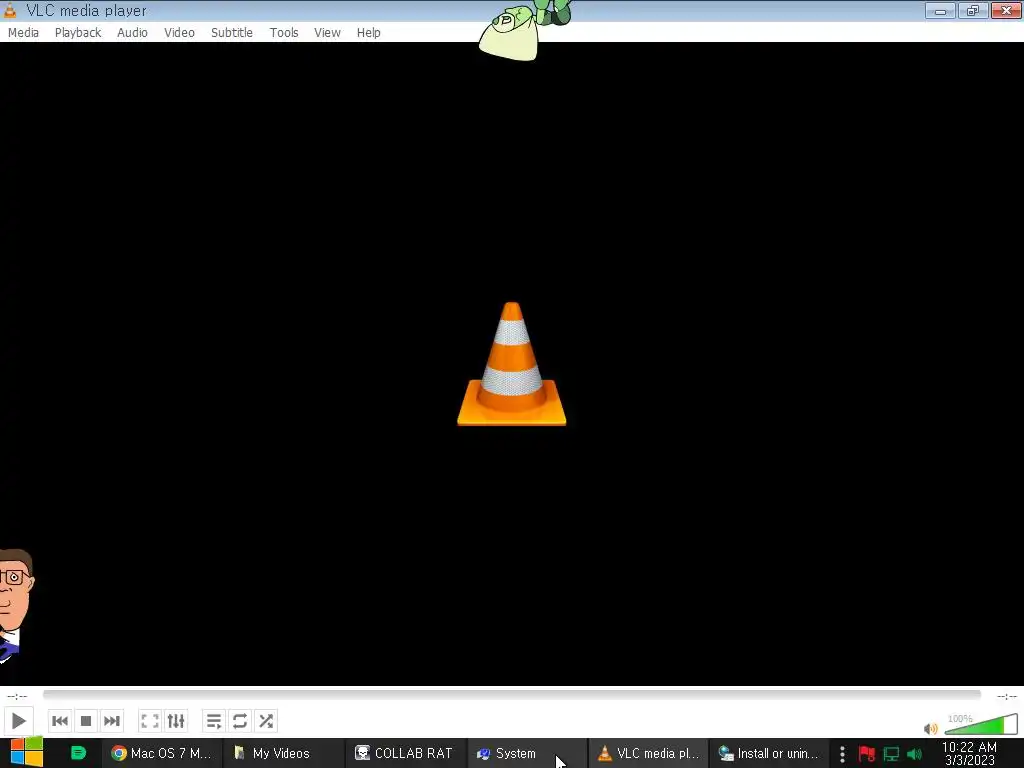The width and height of the screenshot is (1024, 768).
Task: Toggle loop repeat mode
Action: pyautogui.click(x=240, y=721)
